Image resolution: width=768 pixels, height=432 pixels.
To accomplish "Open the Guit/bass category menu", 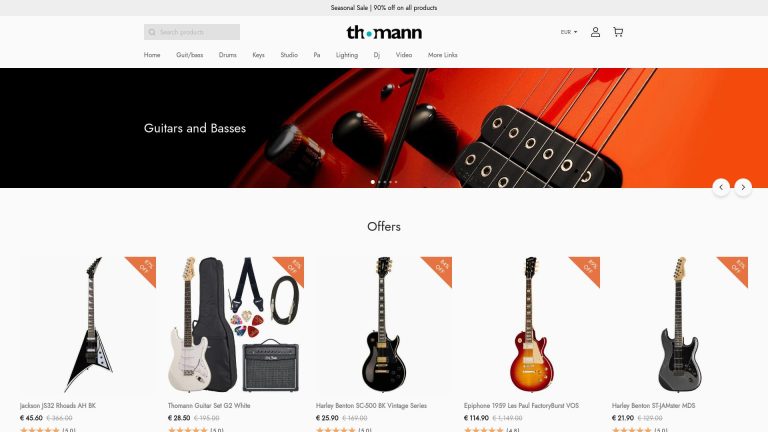I will click(190, 55).
